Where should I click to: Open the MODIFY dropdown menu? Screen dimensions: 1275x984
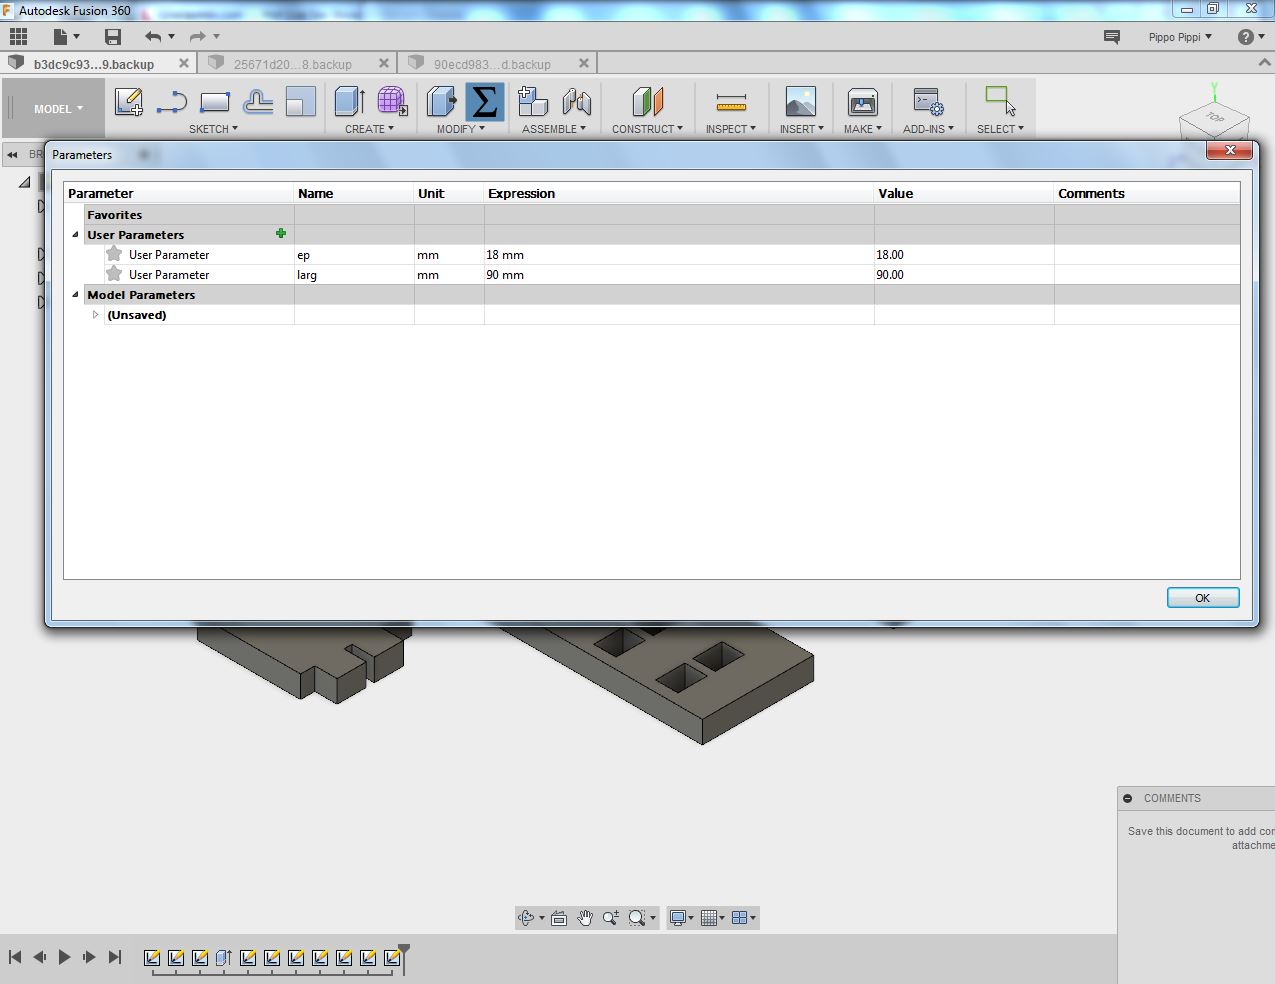[x=460, y=129]
